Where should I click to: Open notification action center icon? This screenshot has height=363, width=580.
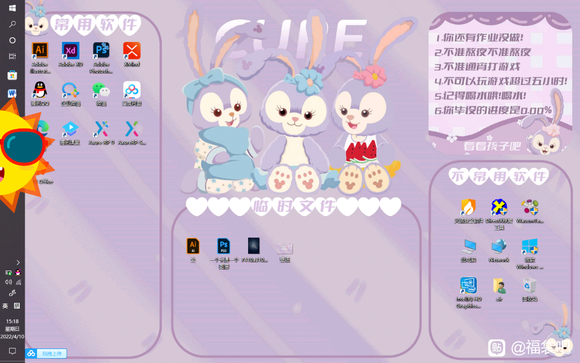tap(12, 351)
